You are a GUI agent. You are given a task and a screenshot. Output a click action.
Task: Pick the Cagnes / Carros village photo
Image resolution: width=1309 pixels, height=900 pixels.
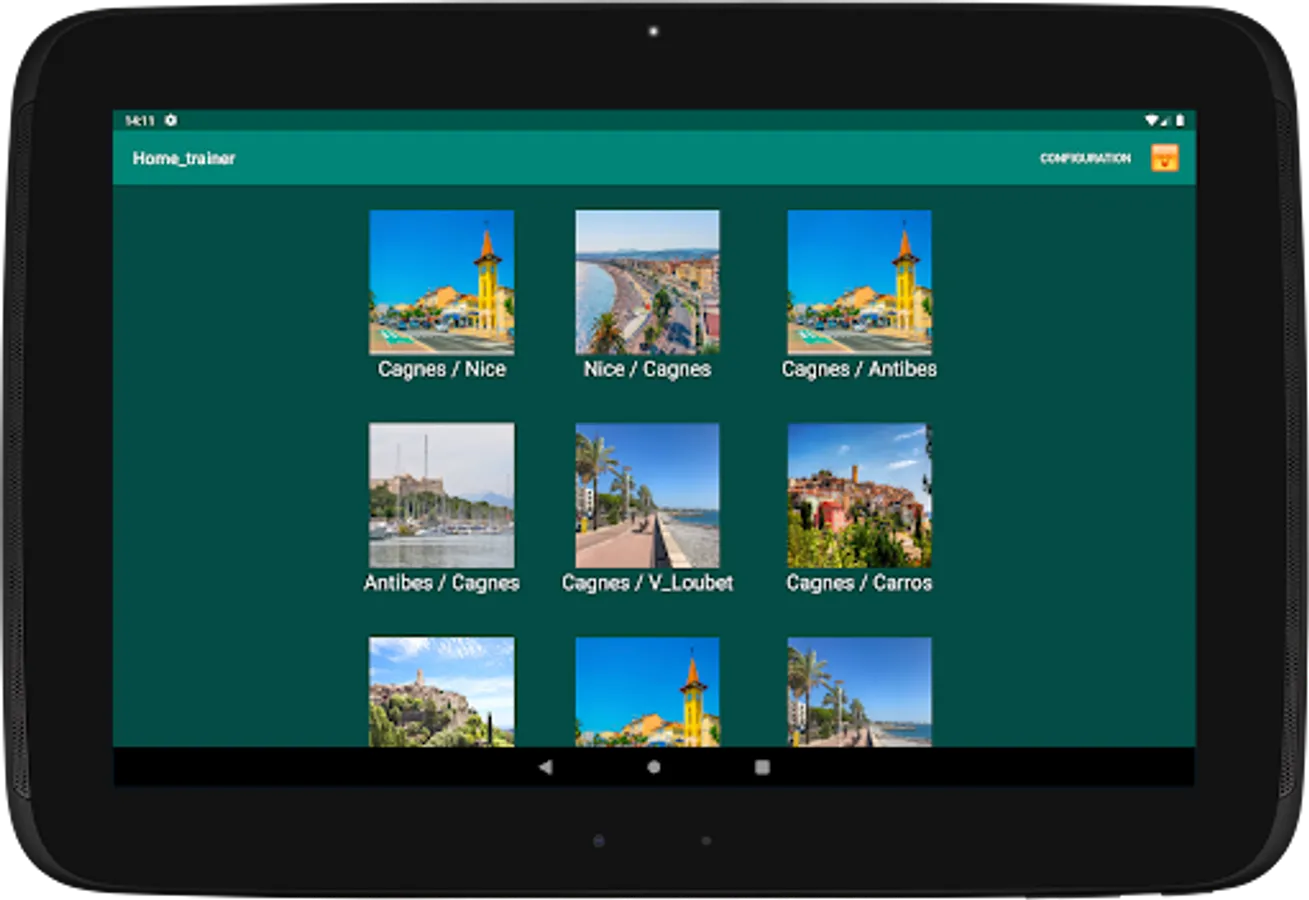(859, 495)
